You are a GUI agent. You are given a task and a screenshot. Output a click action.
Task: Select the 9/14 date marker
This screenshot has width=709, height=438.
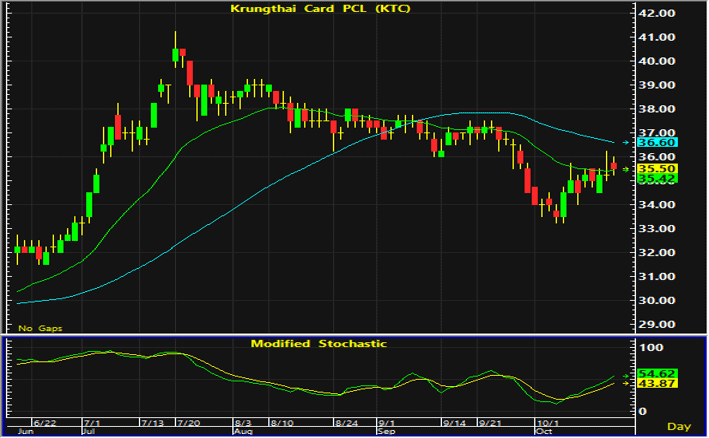click(x=454, y=423)
